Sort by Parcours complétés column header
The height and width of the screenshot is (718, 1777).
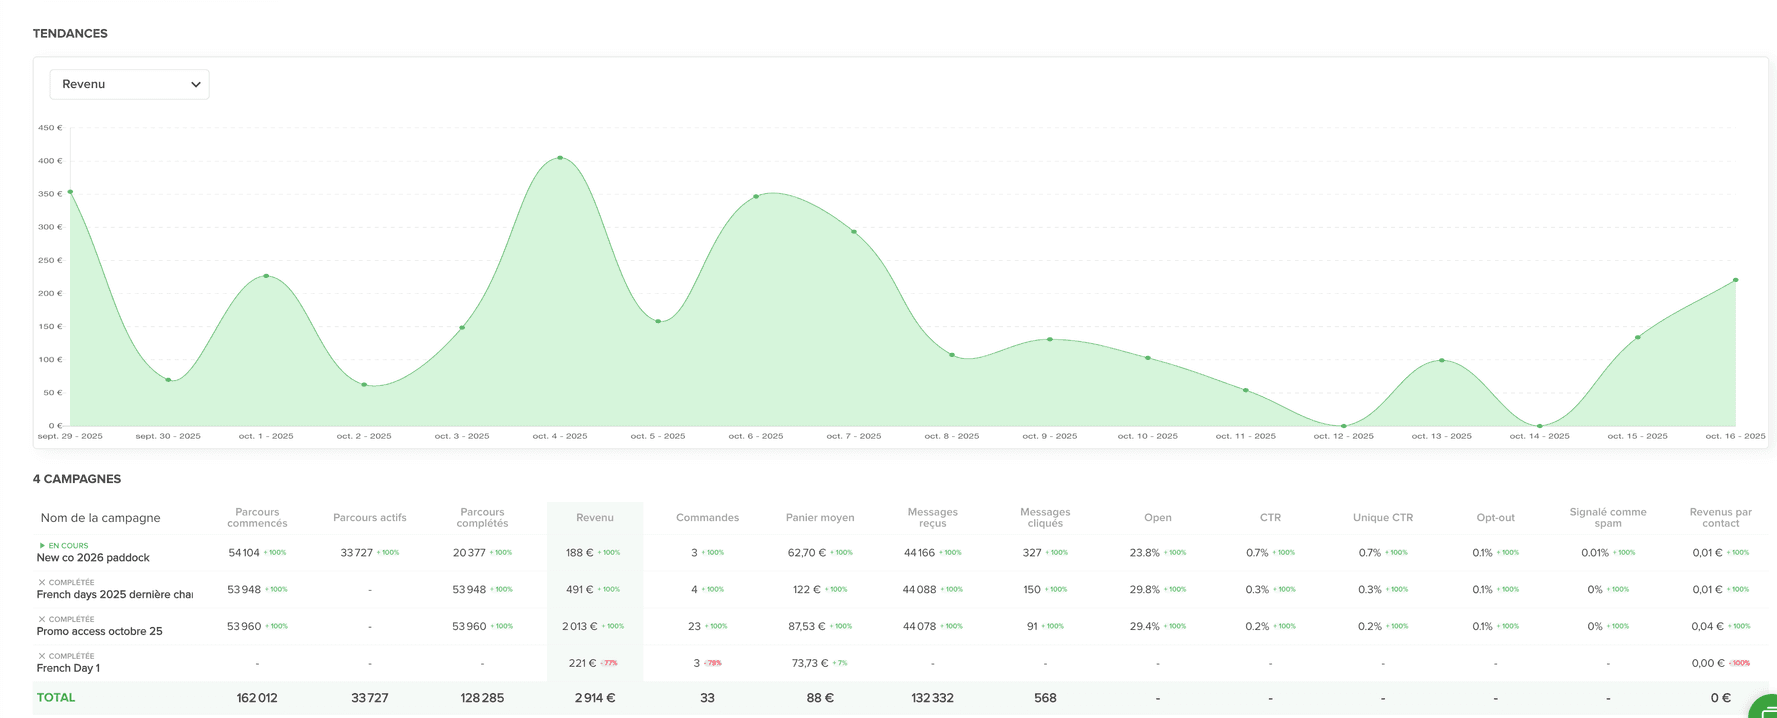482,518
